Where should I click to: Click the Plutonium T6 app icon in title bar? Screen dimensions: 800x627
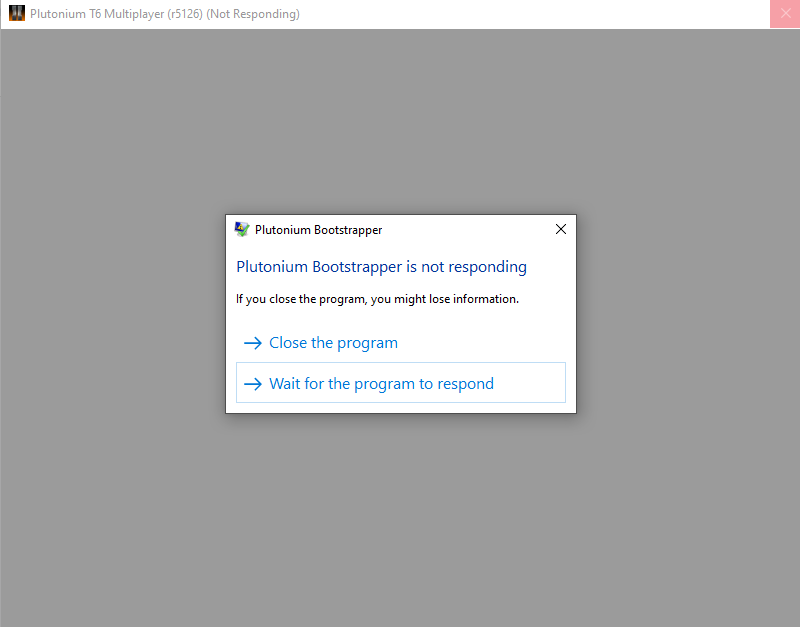tap(16, 14)
